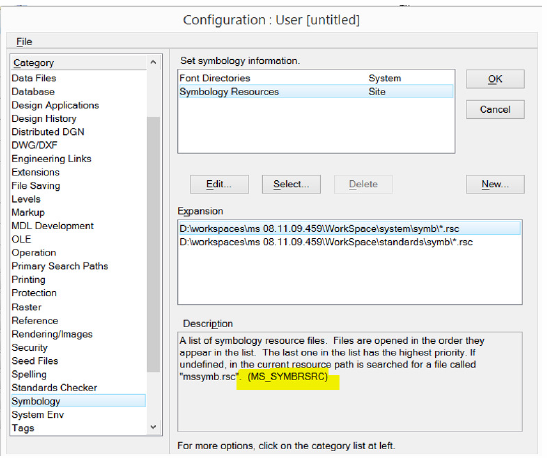Select Symbology Resources variable row

click(316, 91)
